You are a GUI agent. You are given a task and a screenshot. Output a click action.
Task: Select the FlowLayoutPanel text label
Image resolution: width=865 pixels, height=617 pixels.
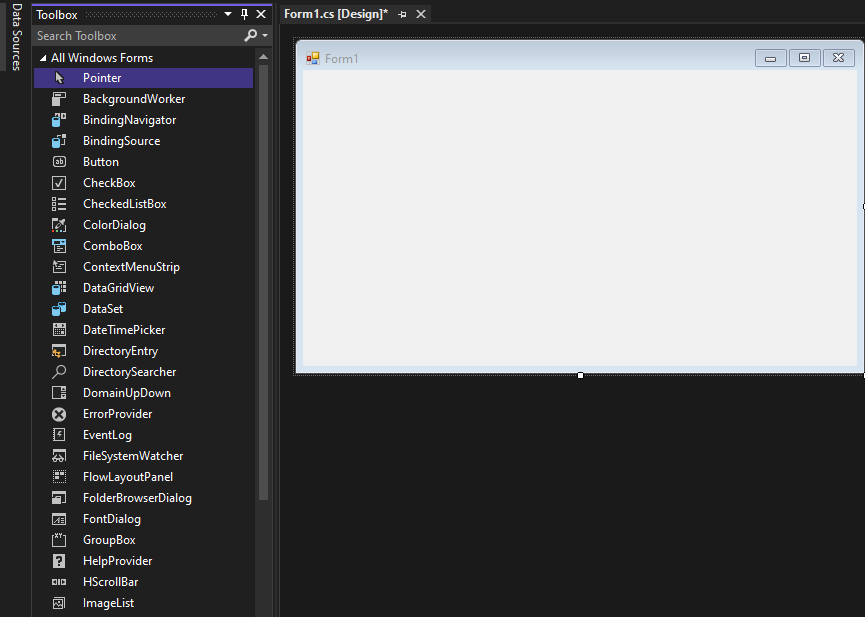[x=128, y=477]
